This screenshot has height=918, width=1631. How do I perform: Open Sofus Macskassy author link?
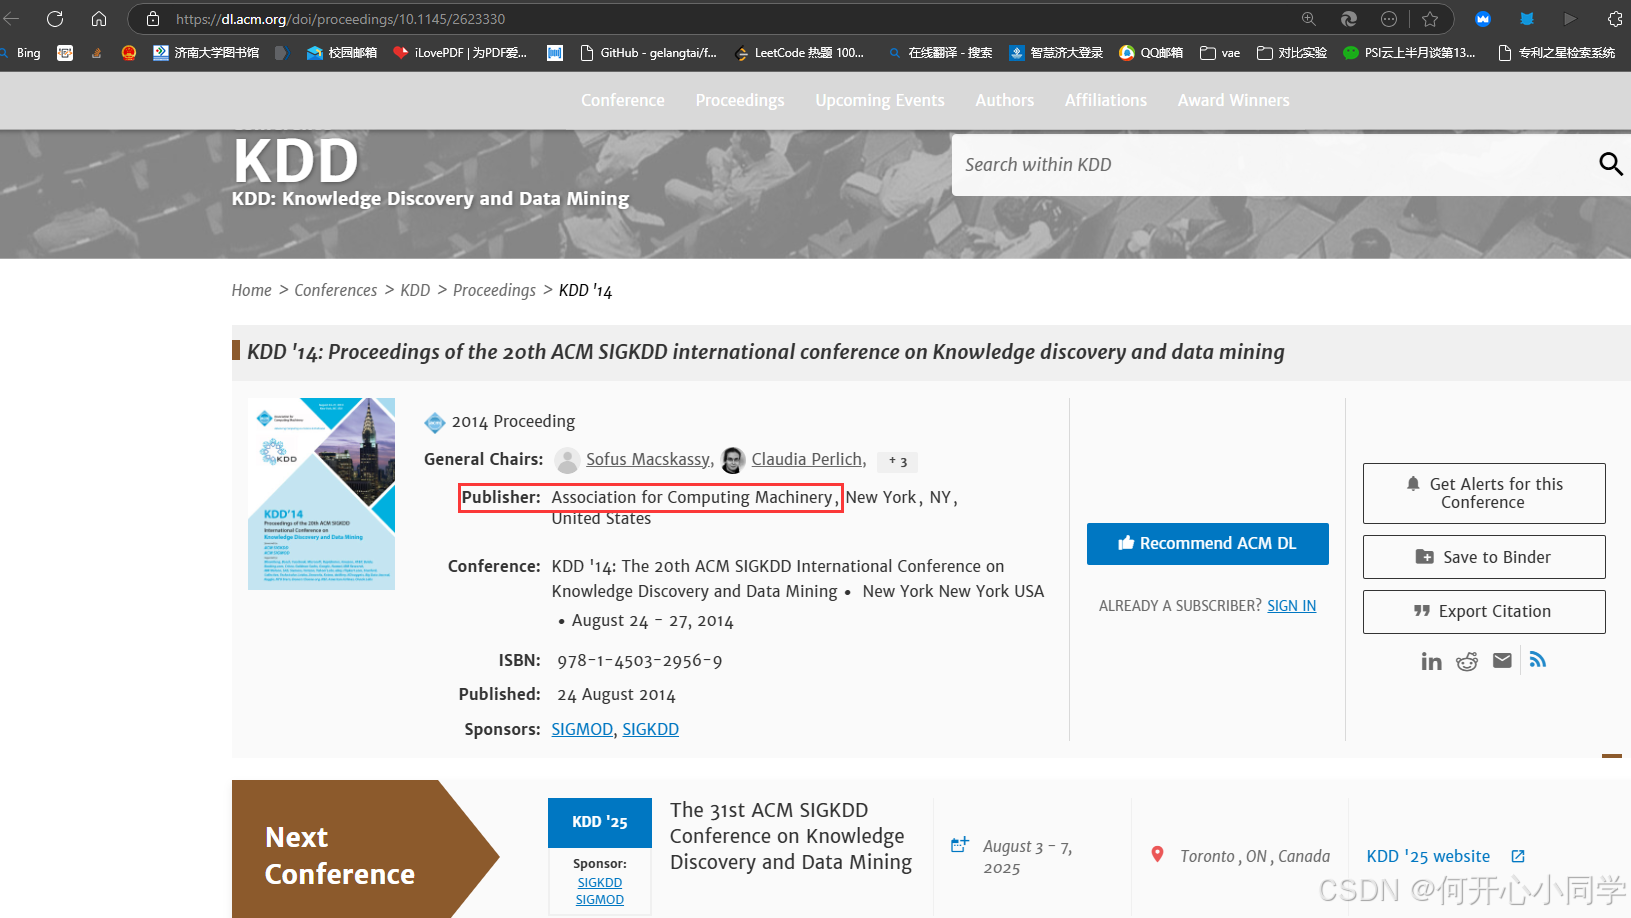(x=648, y=459)
